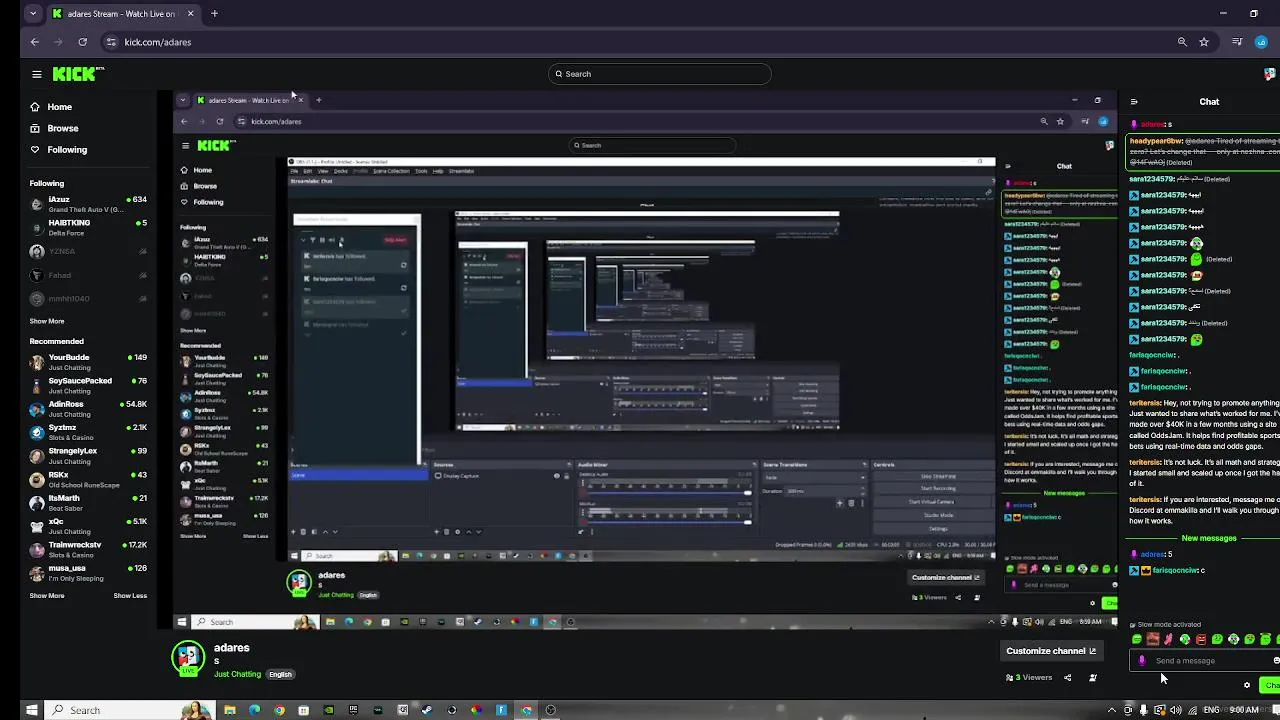The image size is (1280, 720).
Task: Open the emoji picker in the message box
Action: point(1275,660)
